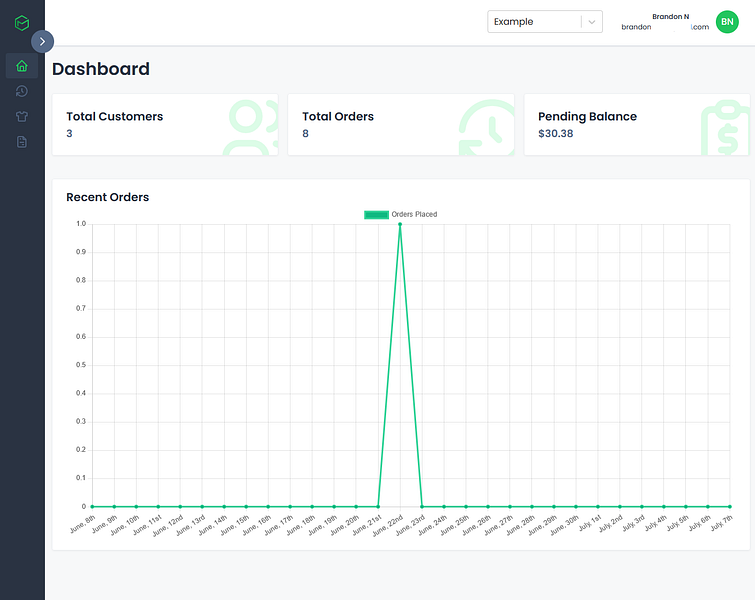The image size is (755, 600).
Task: Open the order history clock icon
Action: (22, 91)
